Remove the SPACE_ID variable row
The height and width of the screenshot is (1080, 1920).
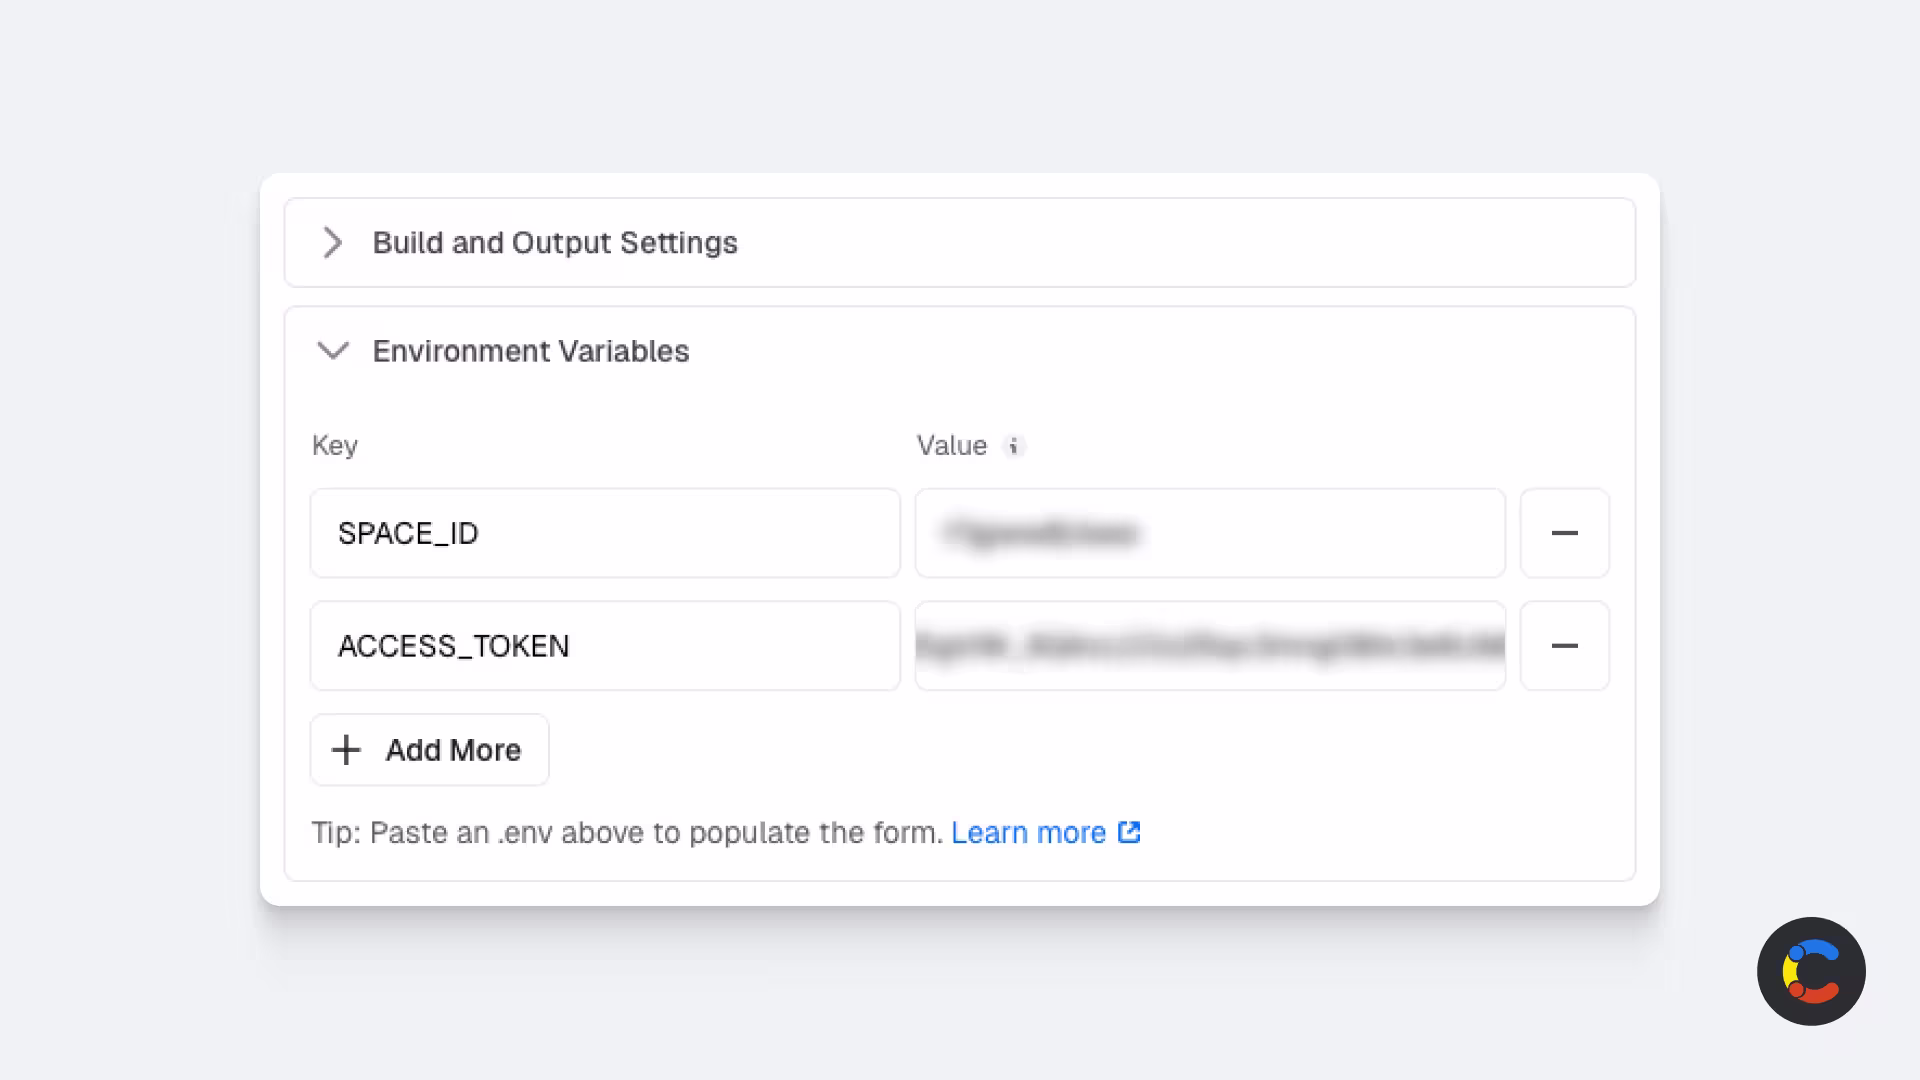1565,533
